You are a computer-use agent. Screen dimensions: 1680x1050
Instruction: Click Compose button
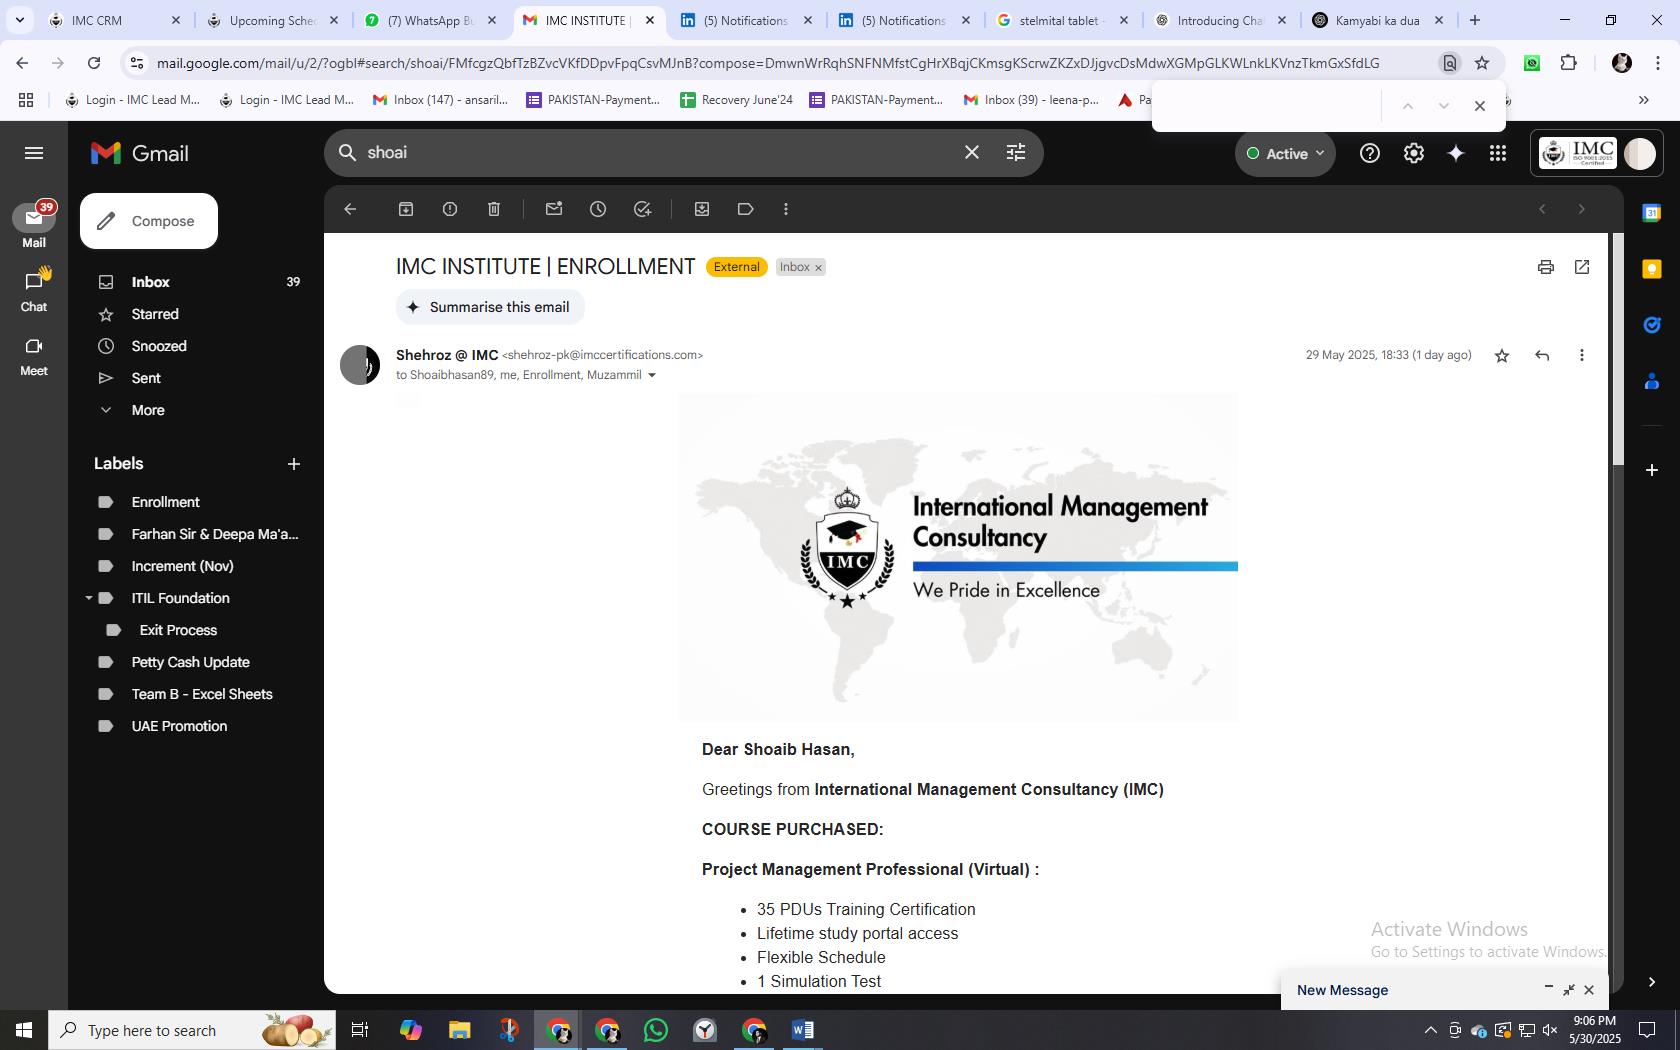point(149,221)
